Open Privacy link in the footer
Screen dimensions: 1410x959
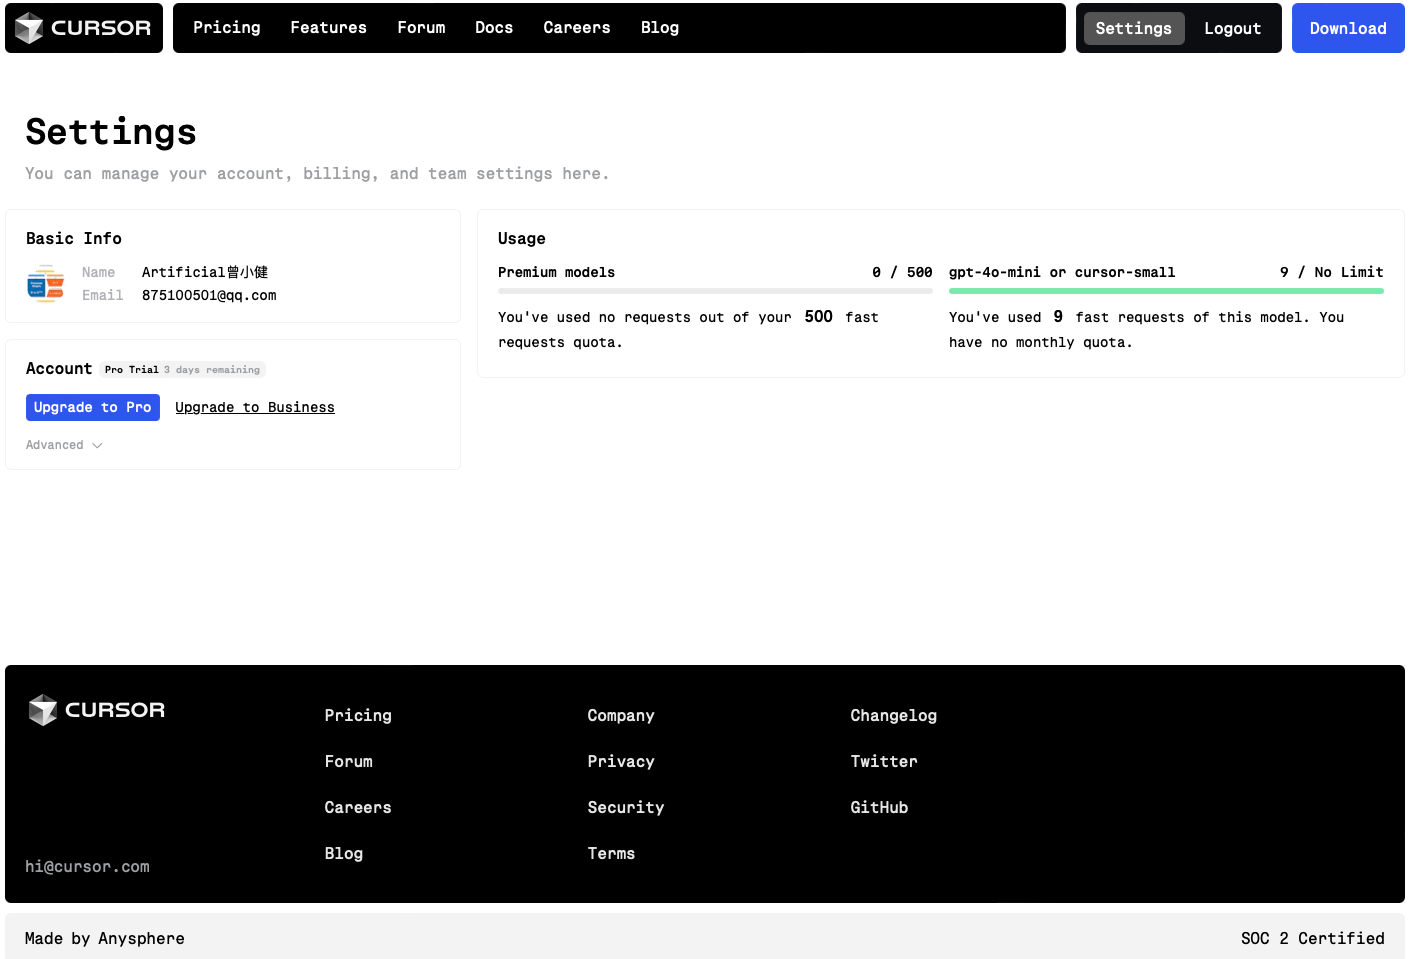(621, 761)
